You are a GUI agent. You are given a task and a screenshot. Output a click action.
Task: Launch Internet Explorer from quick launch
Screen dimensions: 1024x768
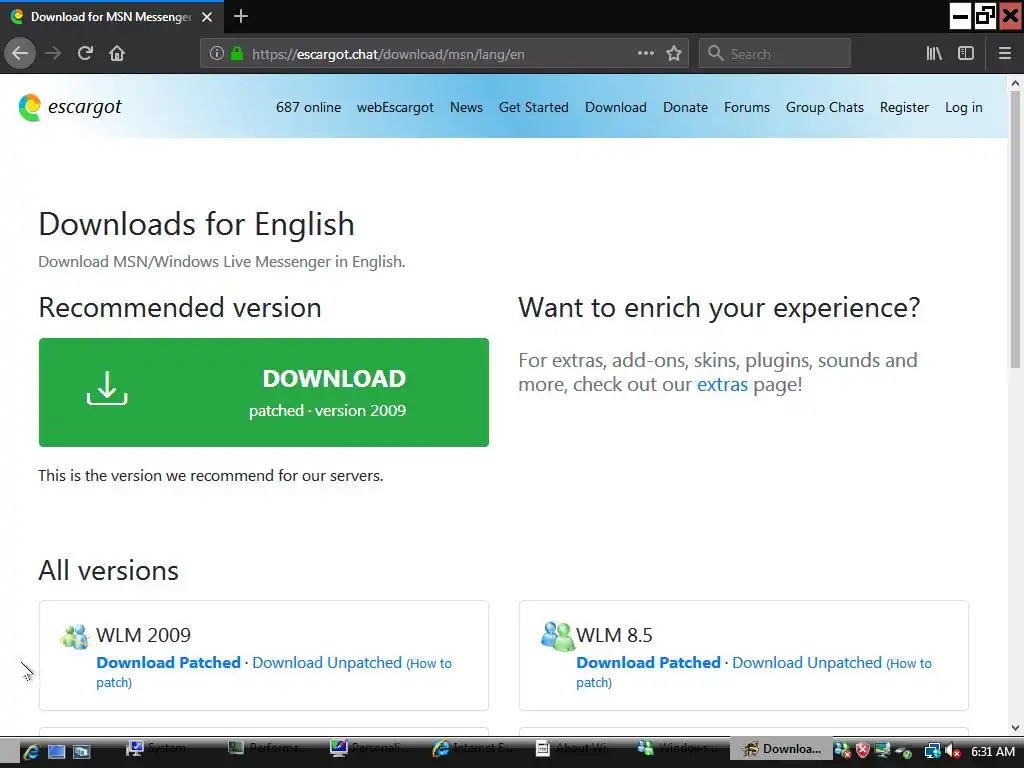31,751
